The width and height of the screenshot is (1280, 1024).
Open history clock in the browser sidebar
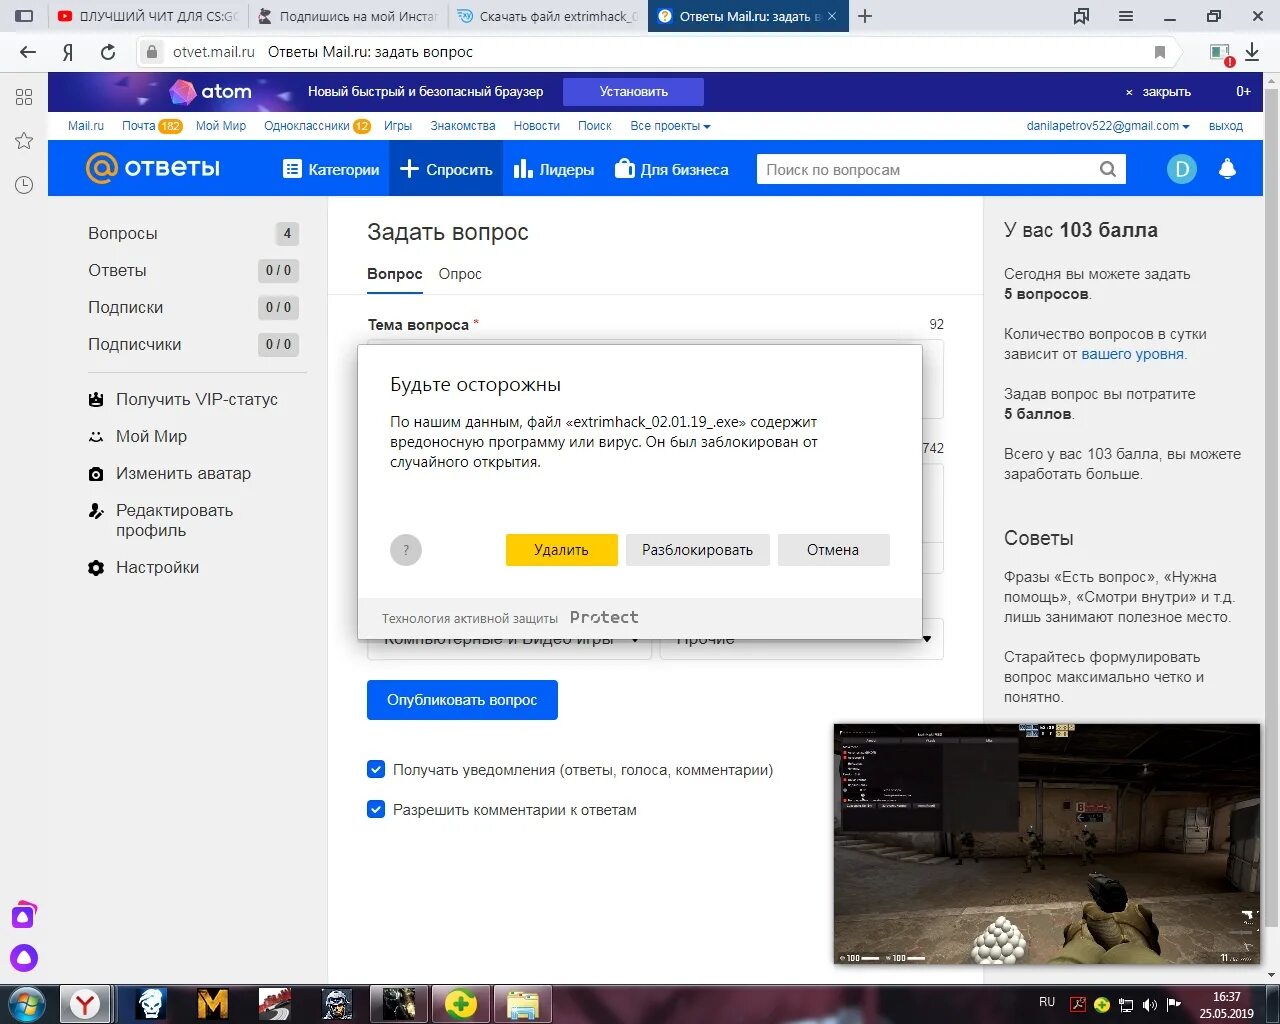[x=24, y=185]
